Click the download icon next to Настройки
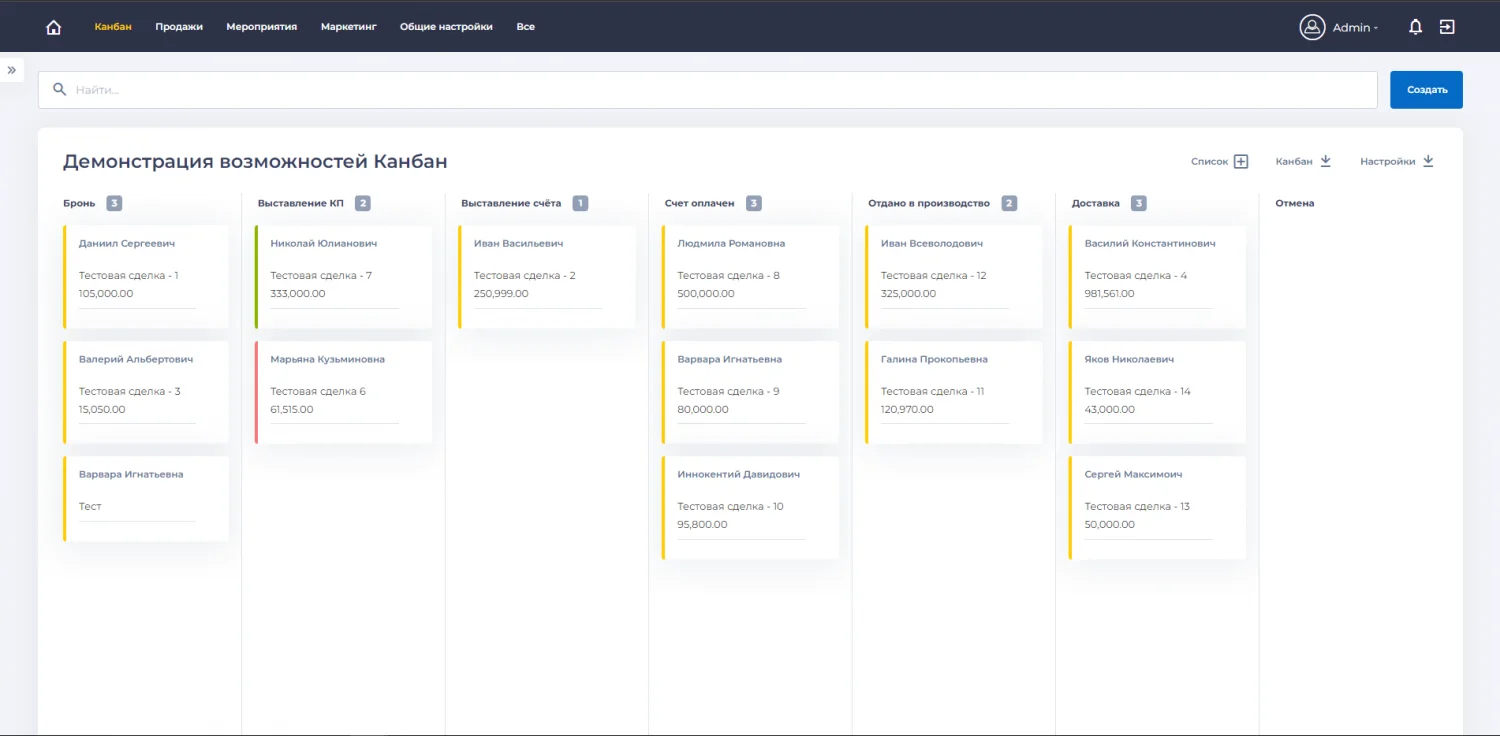The height and width of the screenshot is (736, 1500). [x=1428, y=161]
